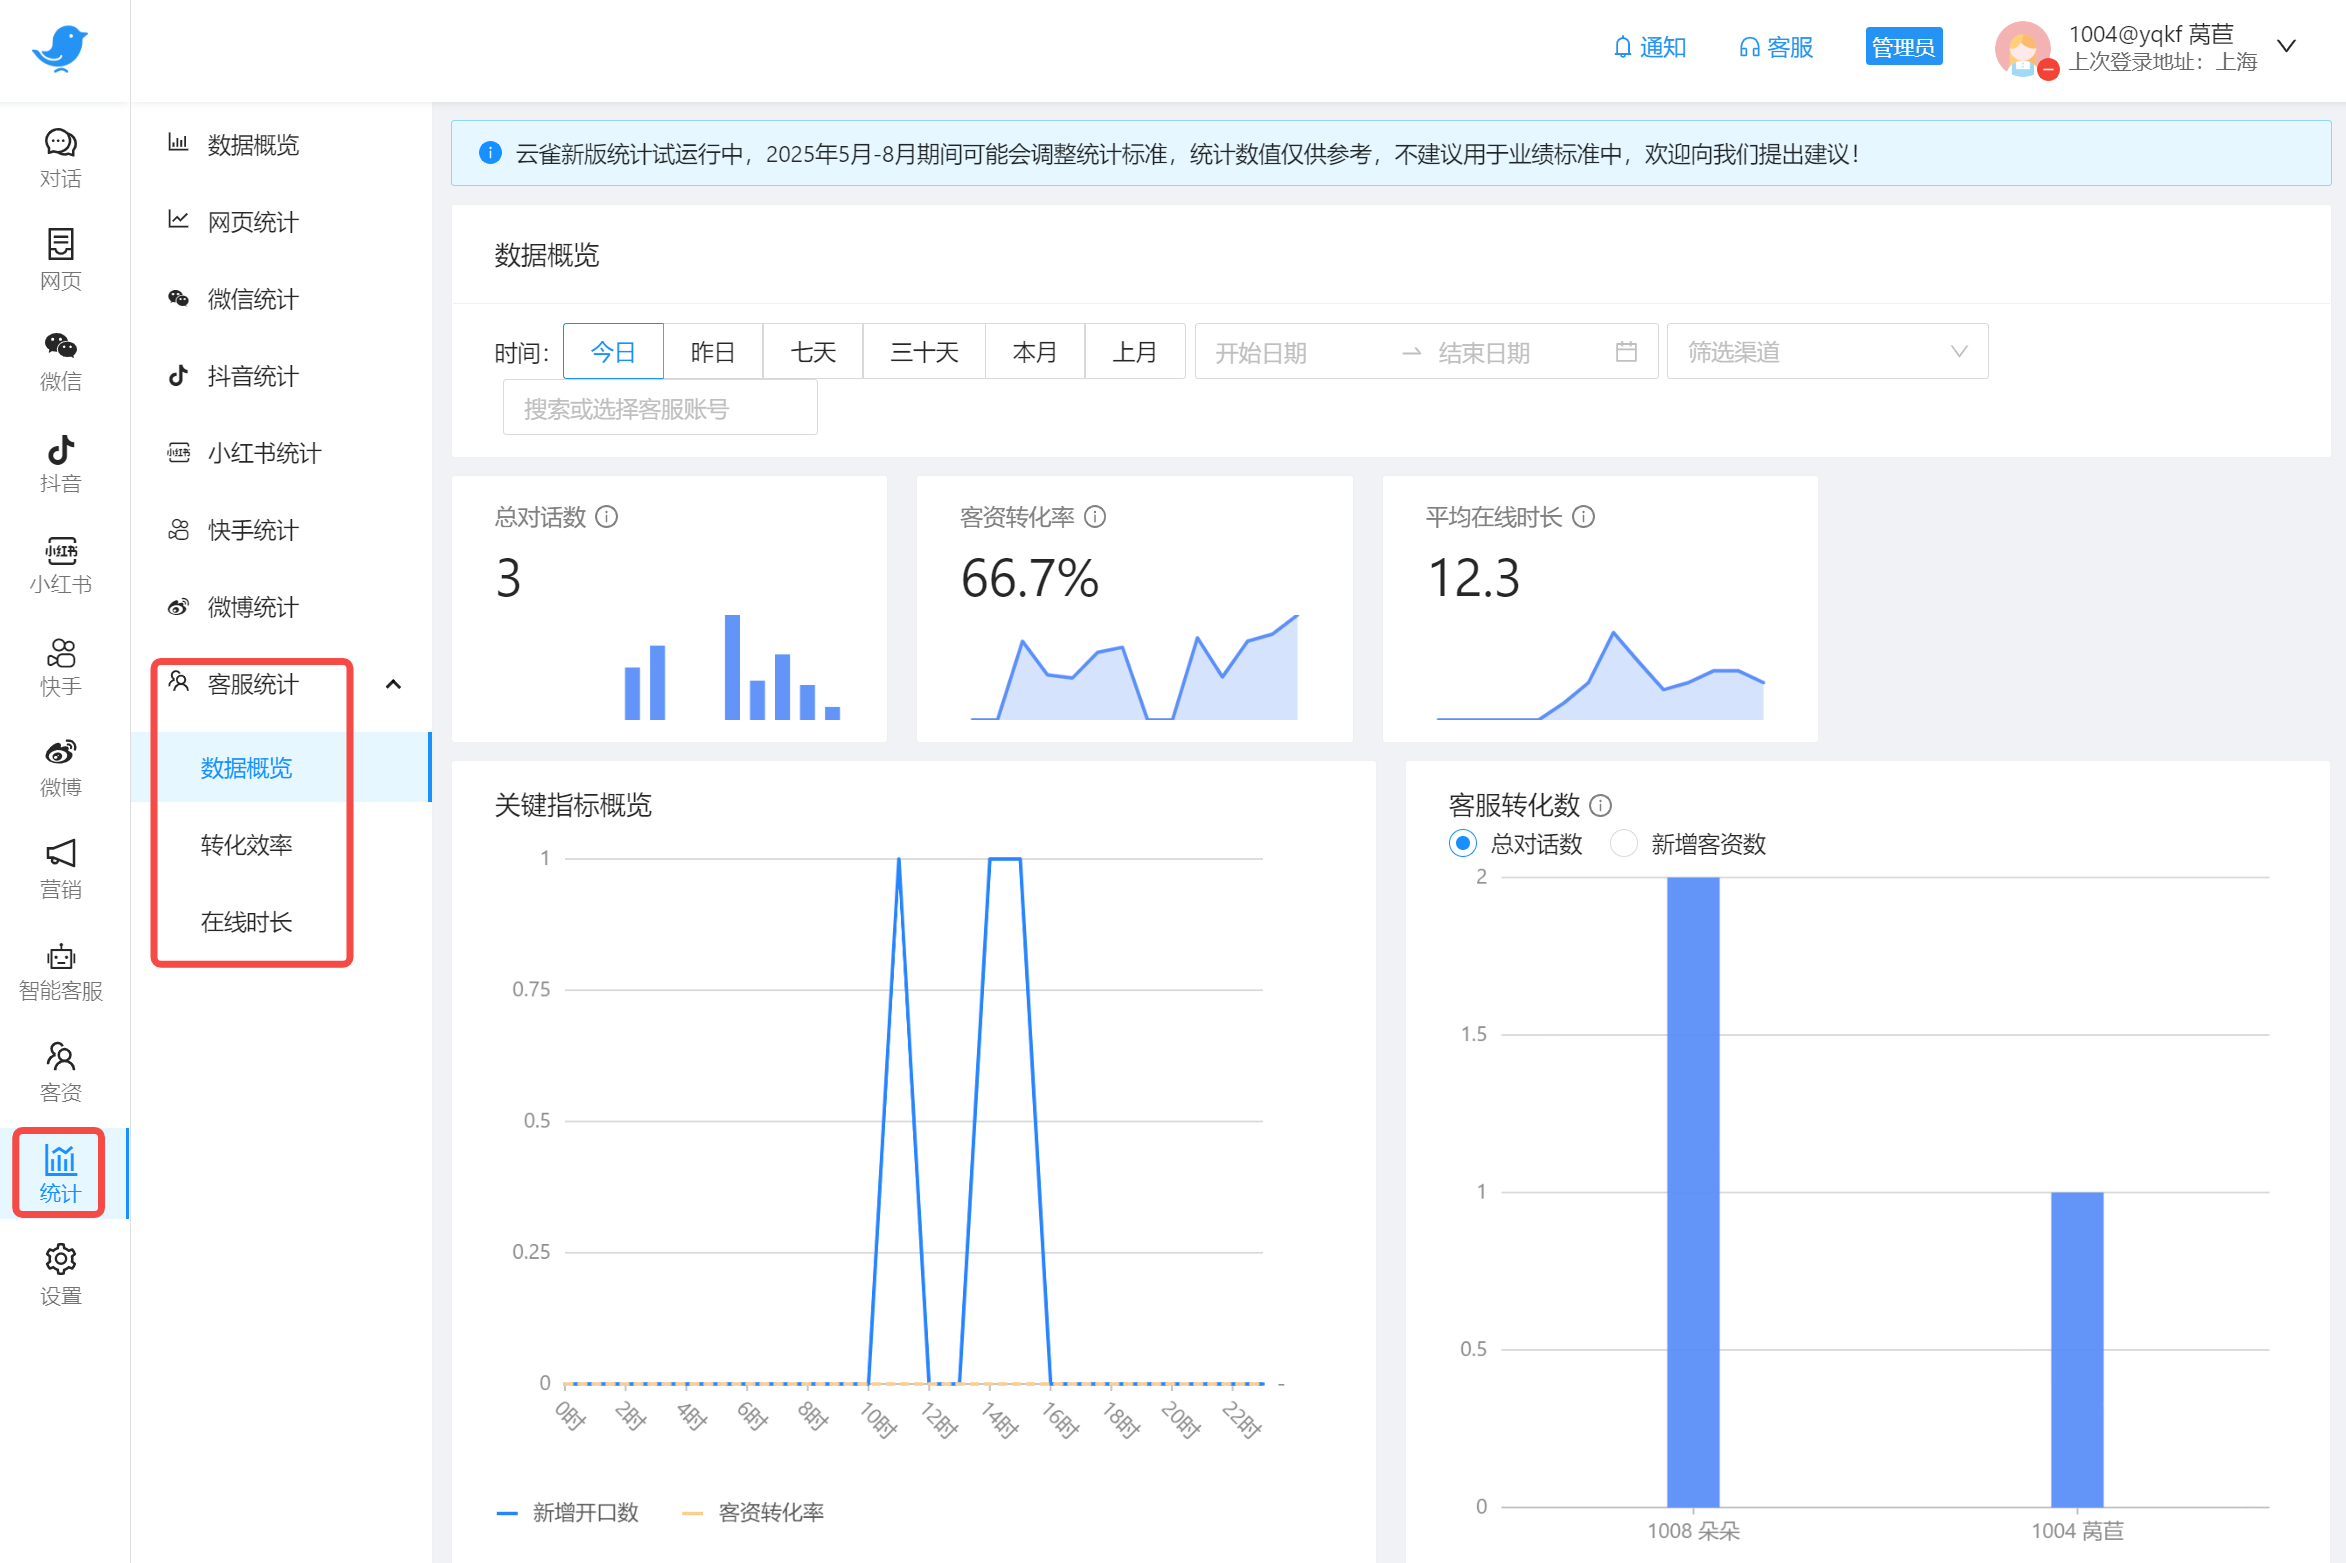This screenshot has height=1563, width=2346.
Task: Open the 微博 panel in sidebar
Action: coord(60,765)
